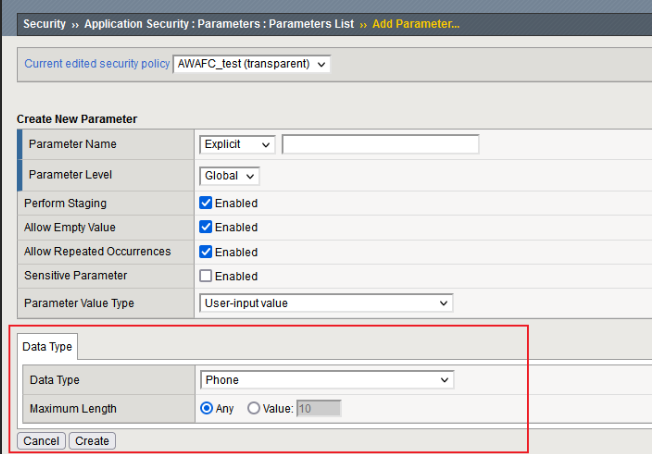Viewport: 652px width, 454px height.
Task: Disable the Perform Staging checkbox
Action: 206,203
